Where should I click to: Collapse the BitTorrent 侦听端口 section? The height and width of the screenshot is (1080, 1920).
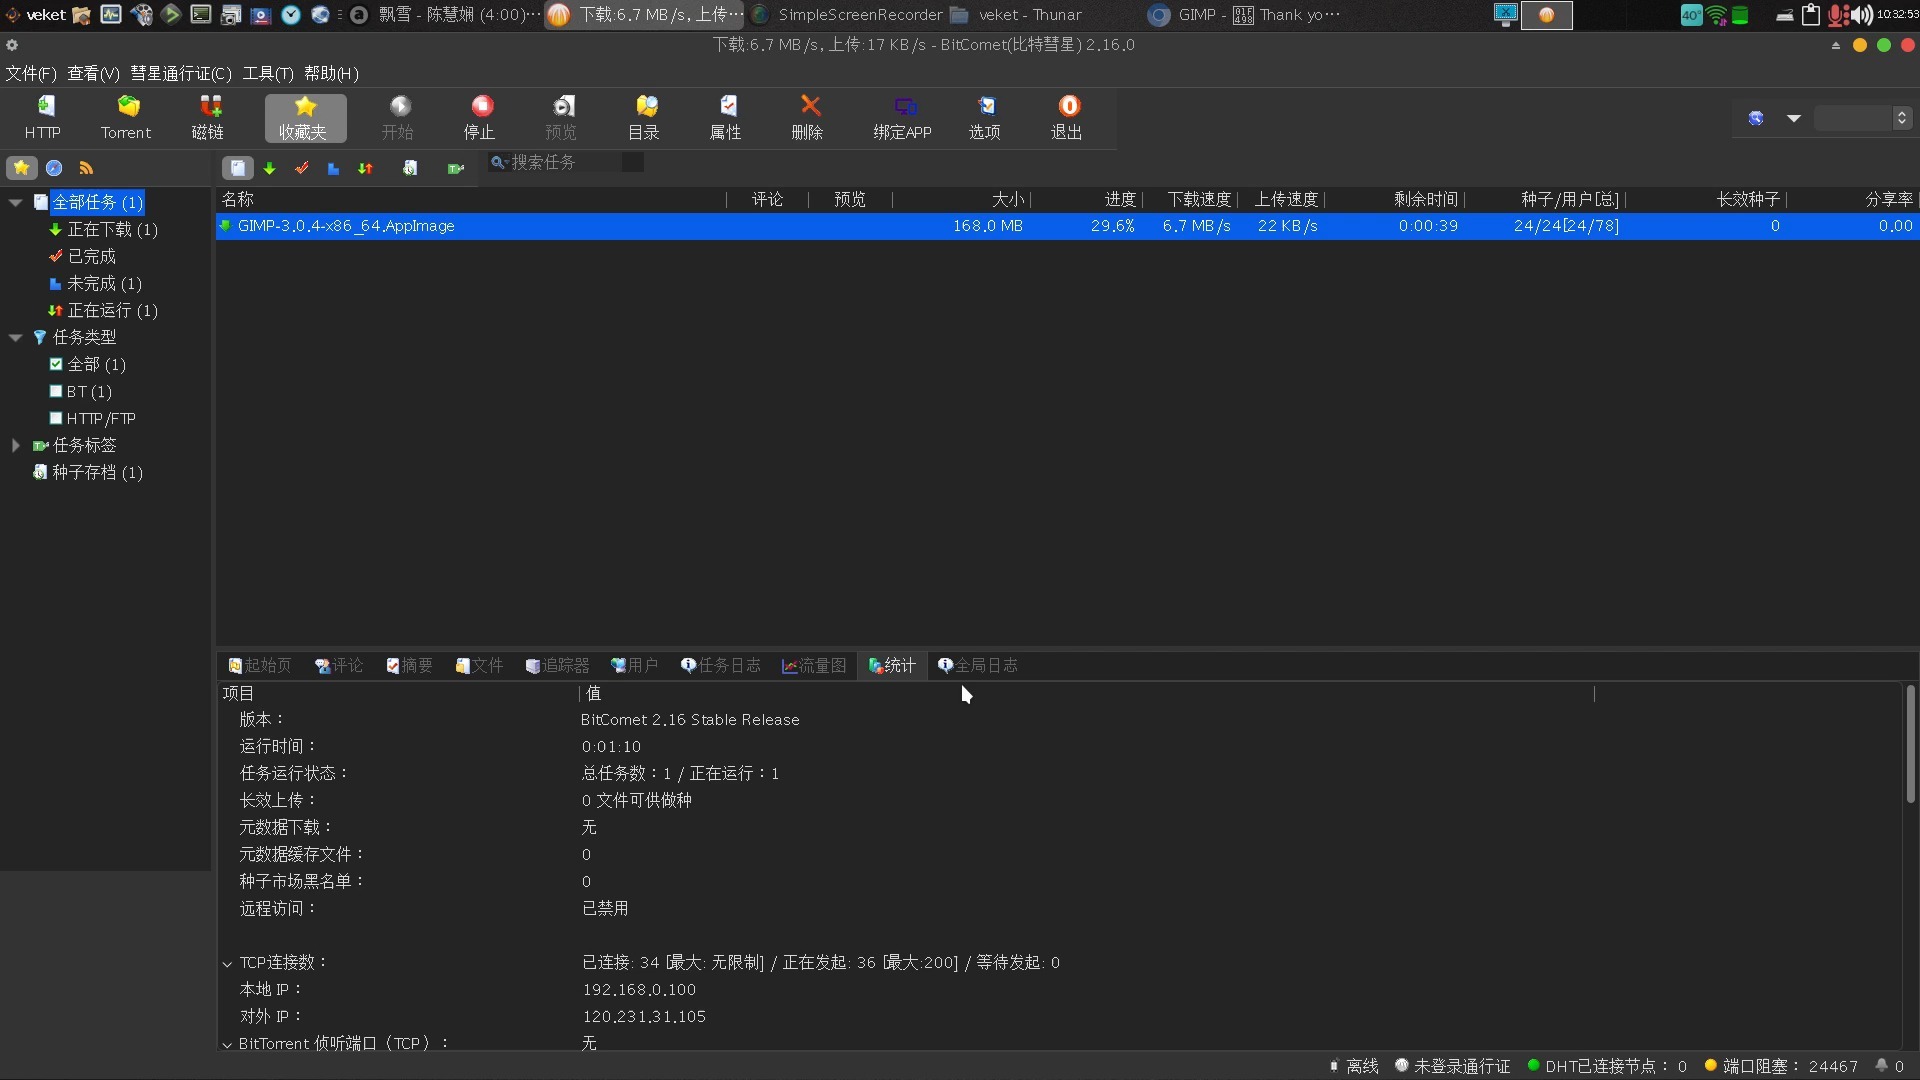(227, 1044)
